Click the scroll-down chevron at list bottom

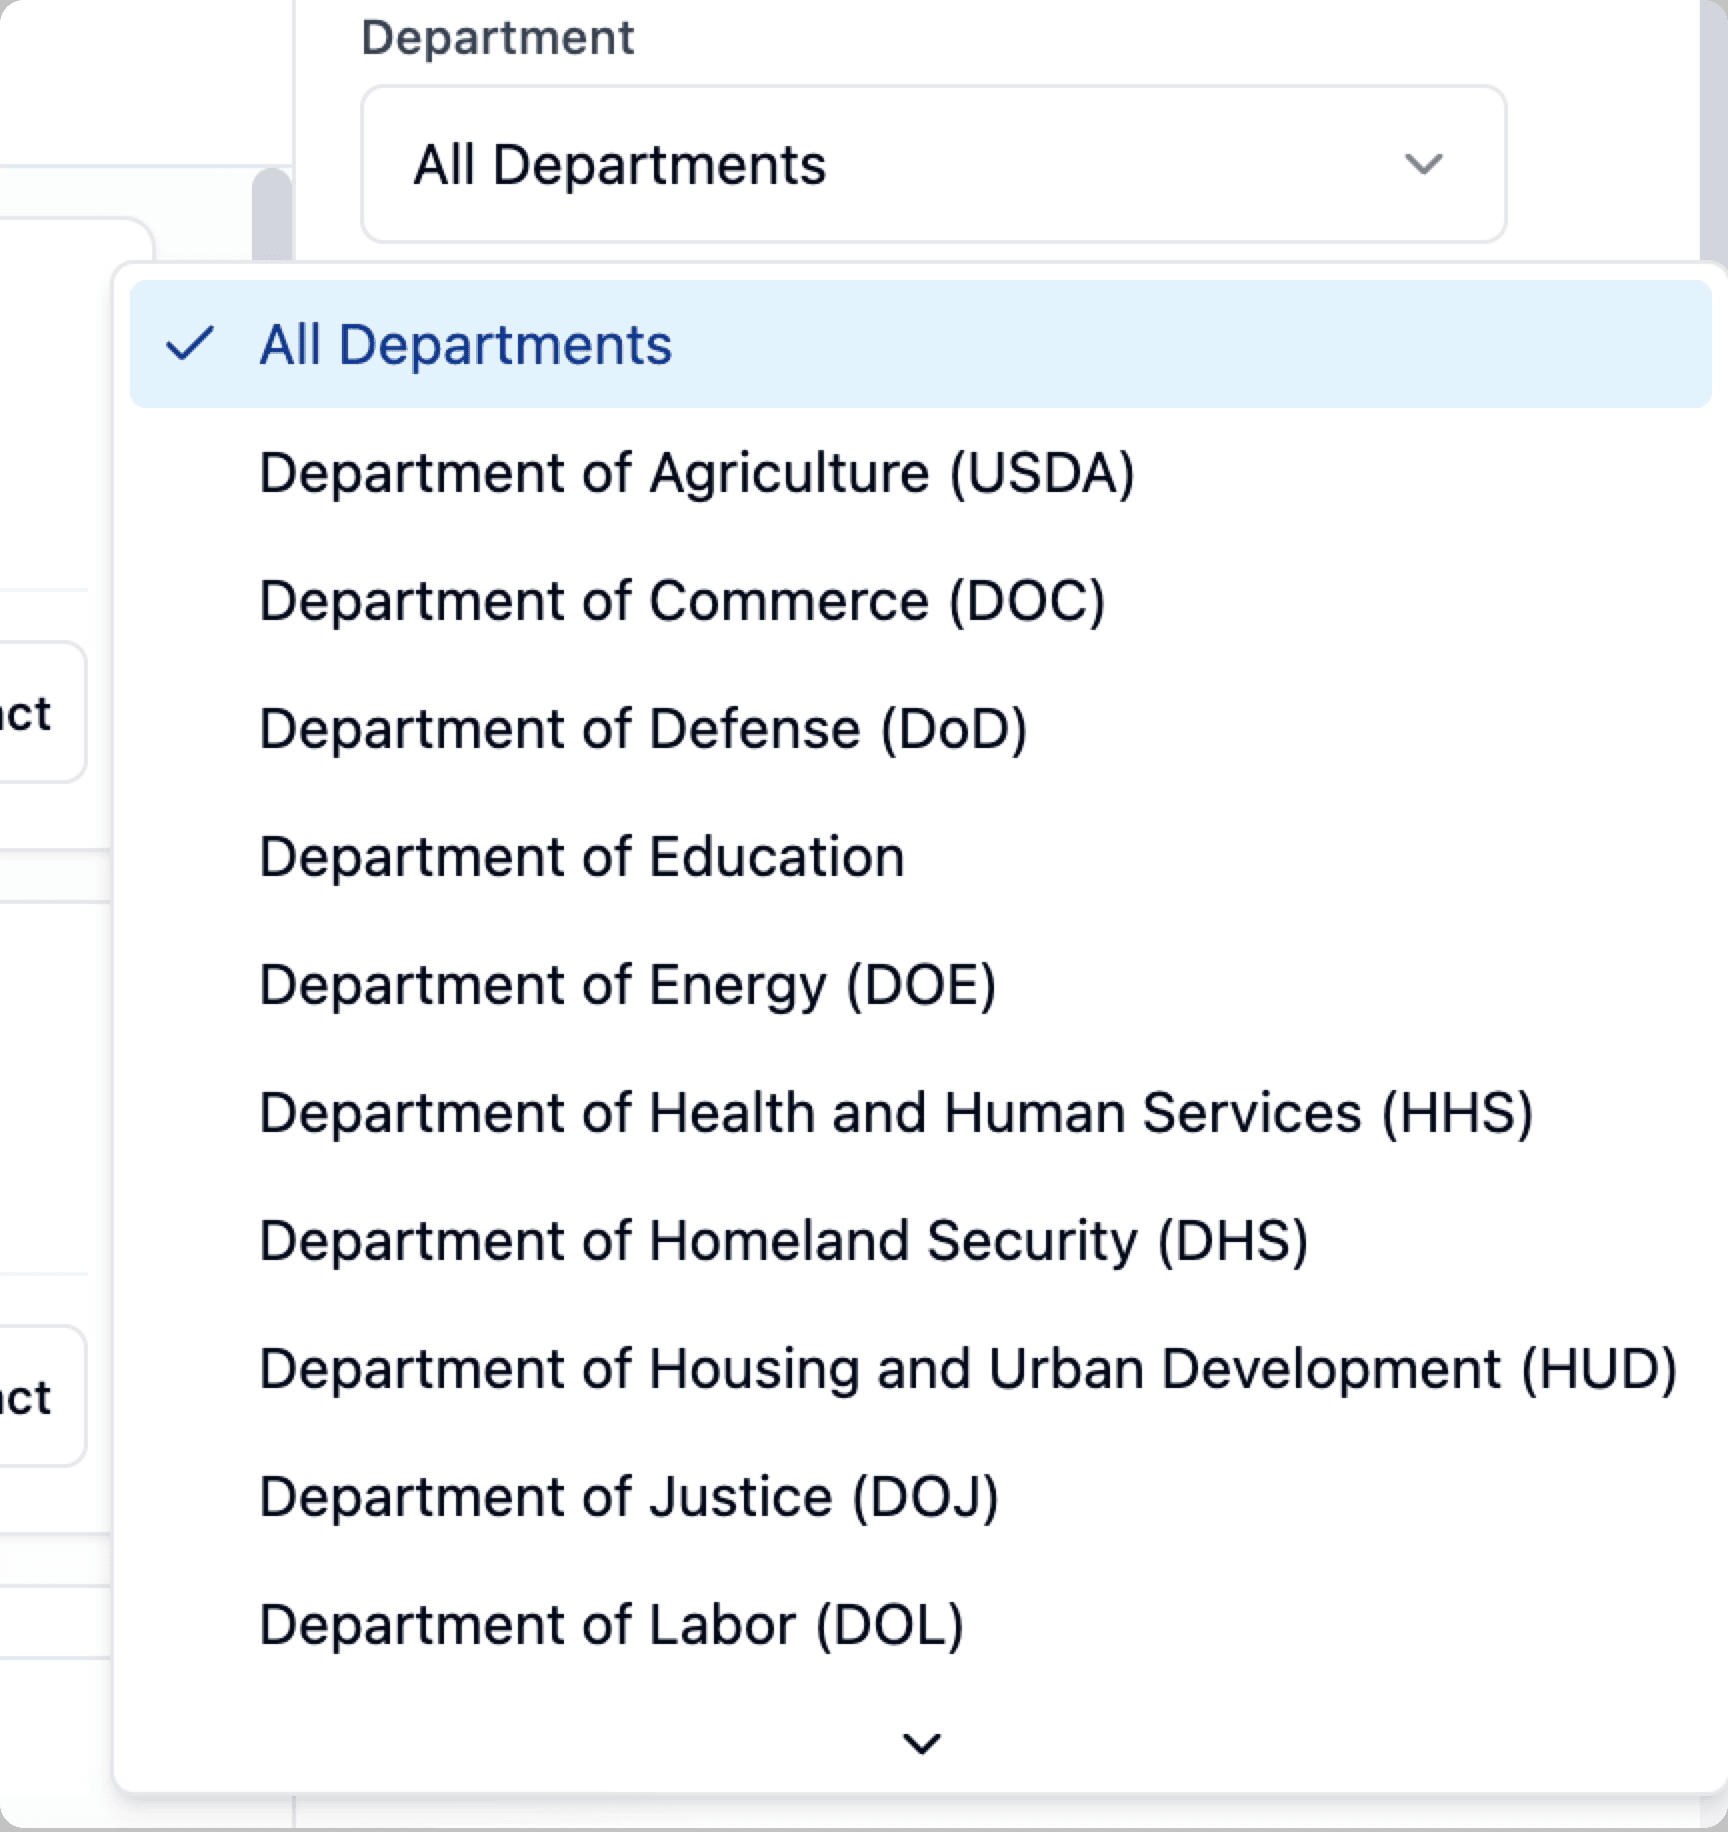(921, 1743)
